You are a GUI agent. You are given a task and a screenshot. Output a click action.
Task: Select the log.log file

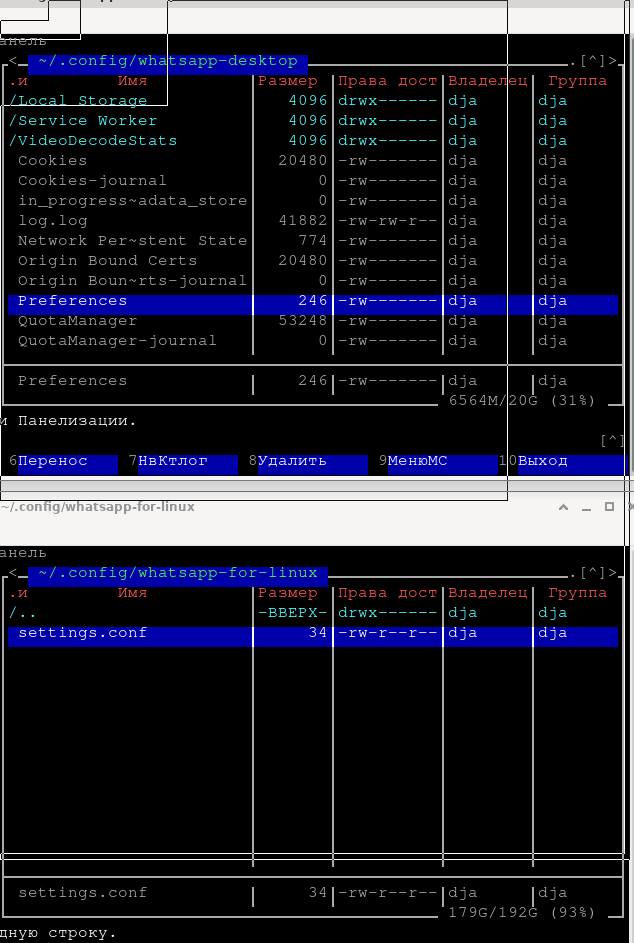pyautogui.click(x=313, y=221)
